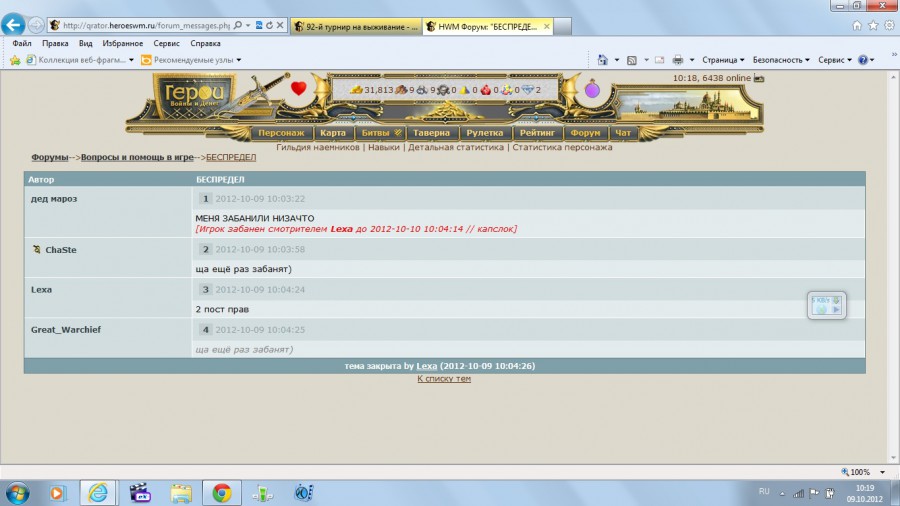Click the IE home icon
The width and height of the screenshot is (900, 506).
click(856, 25)
